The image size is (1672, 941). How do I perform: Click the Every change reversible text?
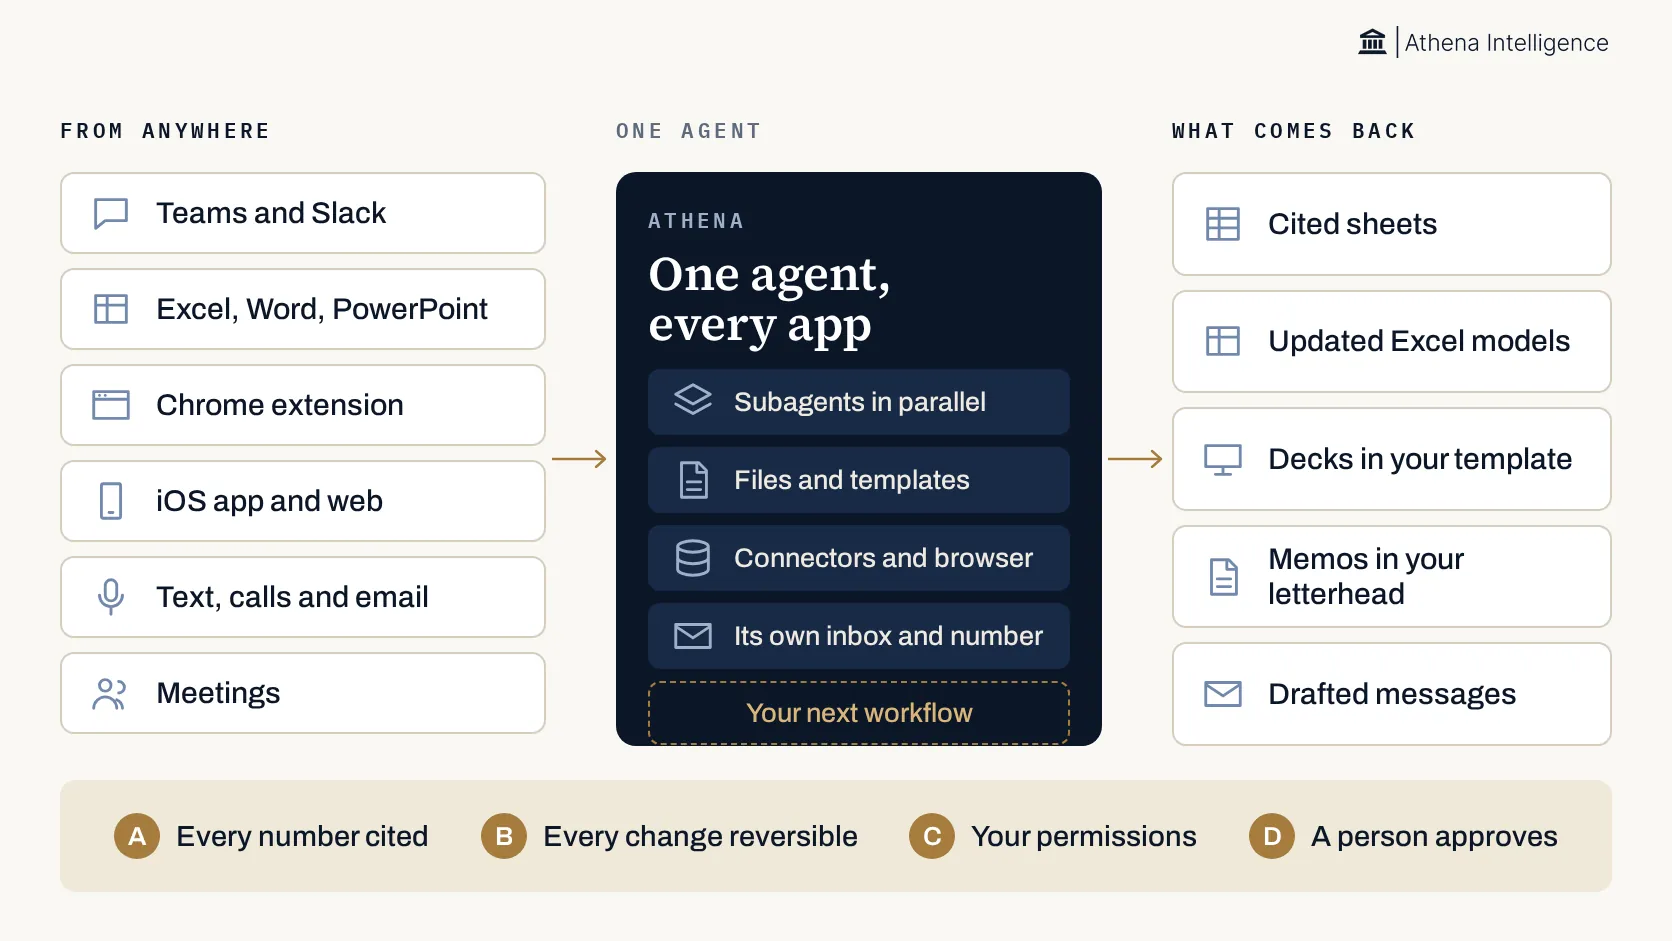coord(700,836)
